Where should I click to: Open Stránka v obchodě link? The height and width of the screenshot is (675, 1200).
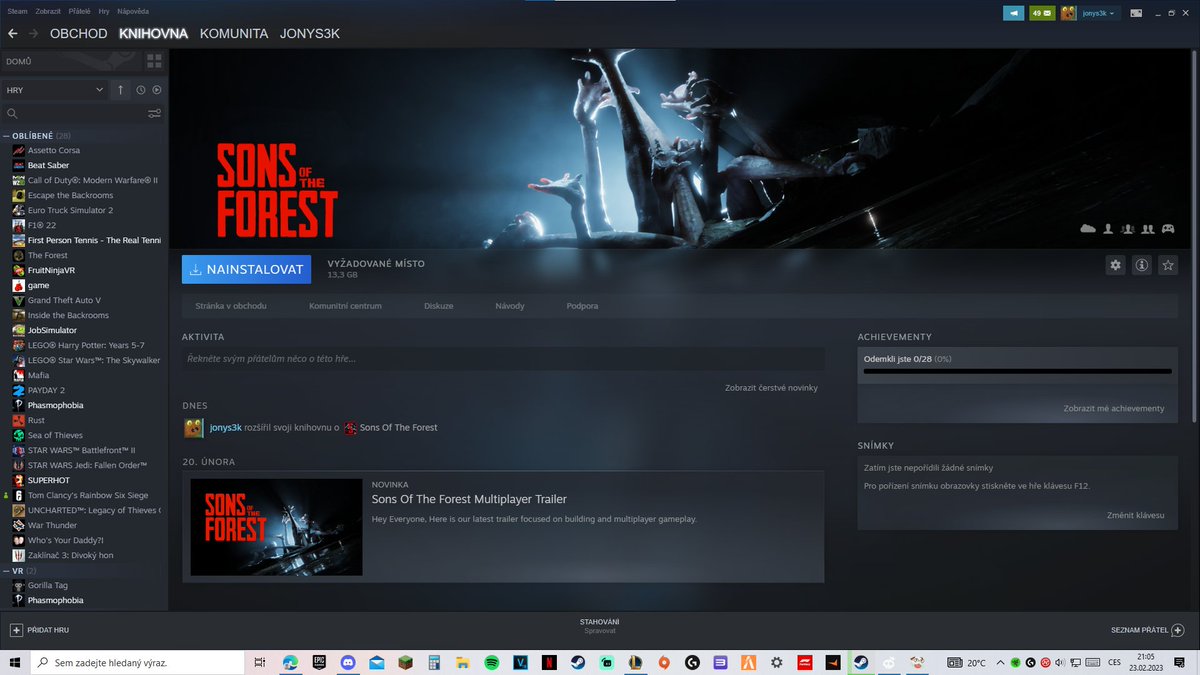[231, 306]
